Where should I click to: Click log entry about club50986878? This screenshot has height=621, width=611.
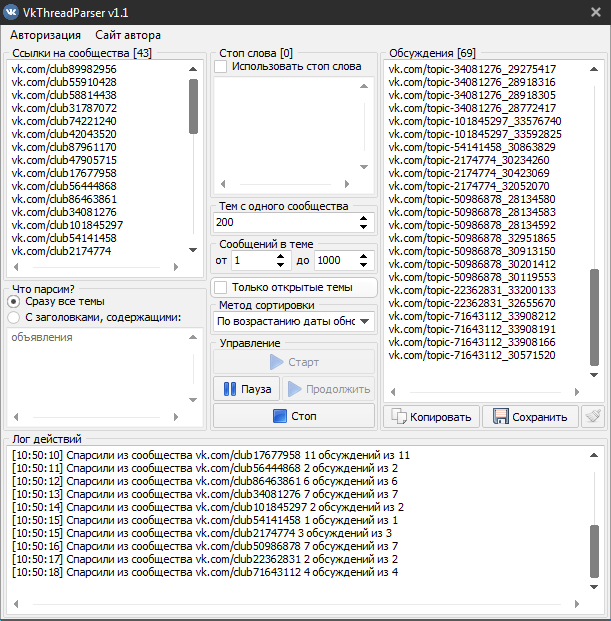205,546
